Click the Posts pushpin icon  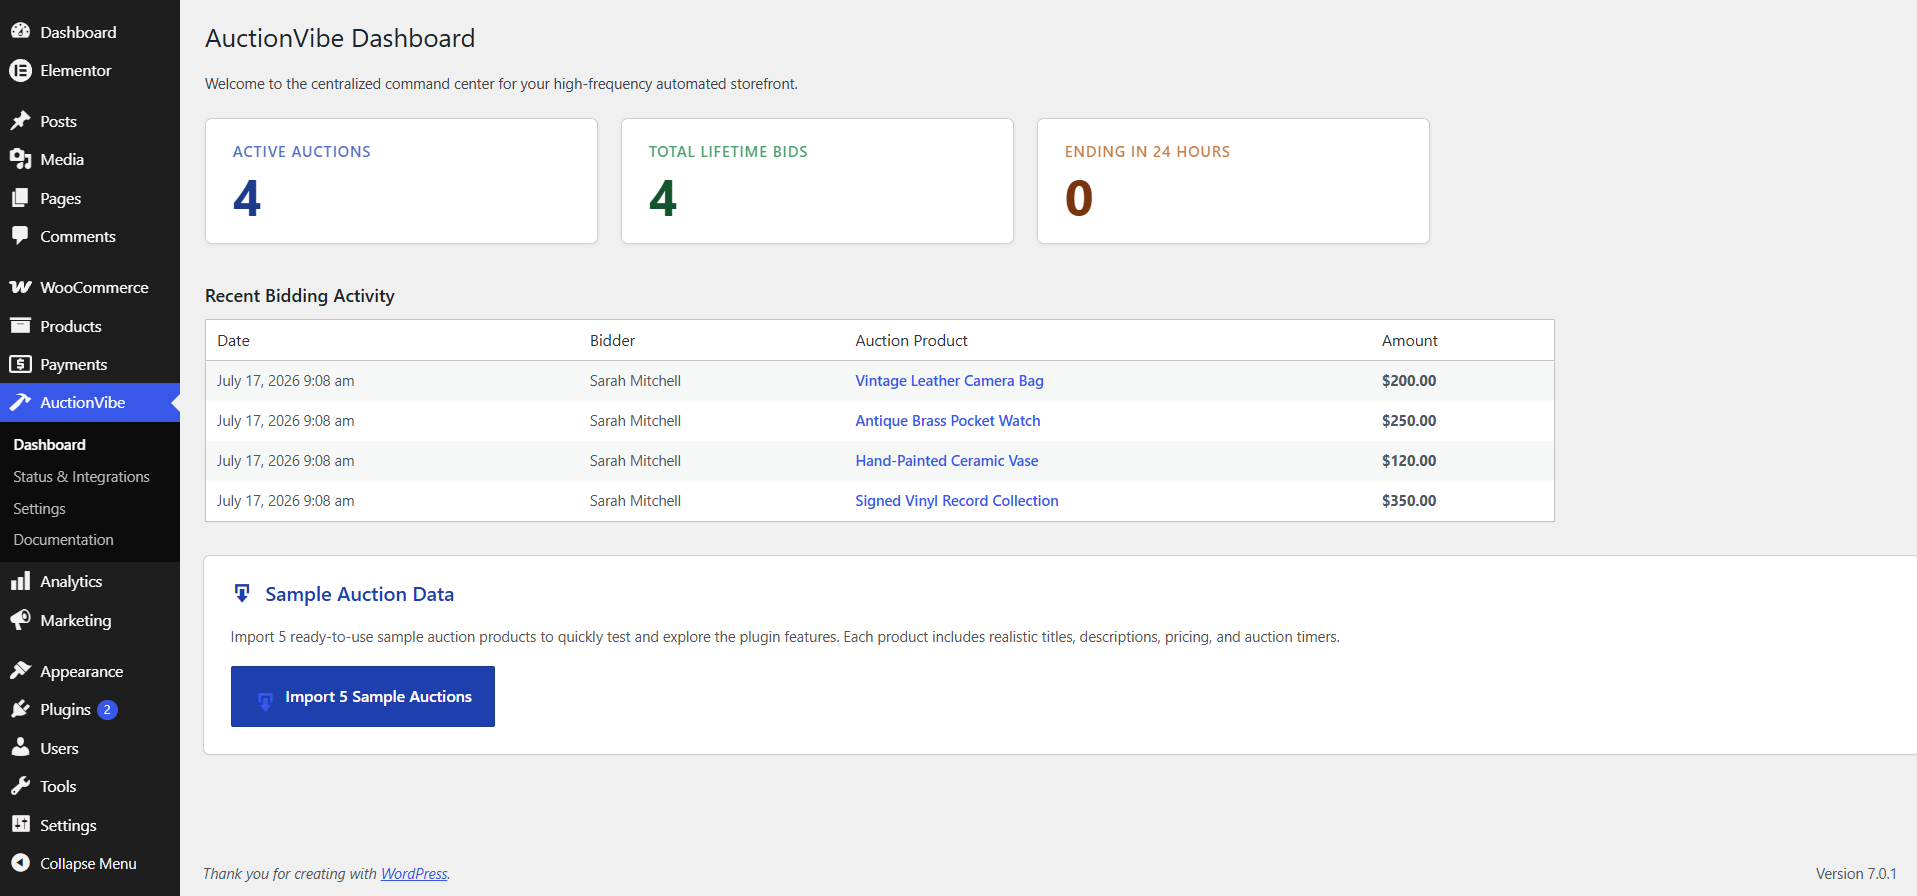pyautogui.click(x=20, y=121)
